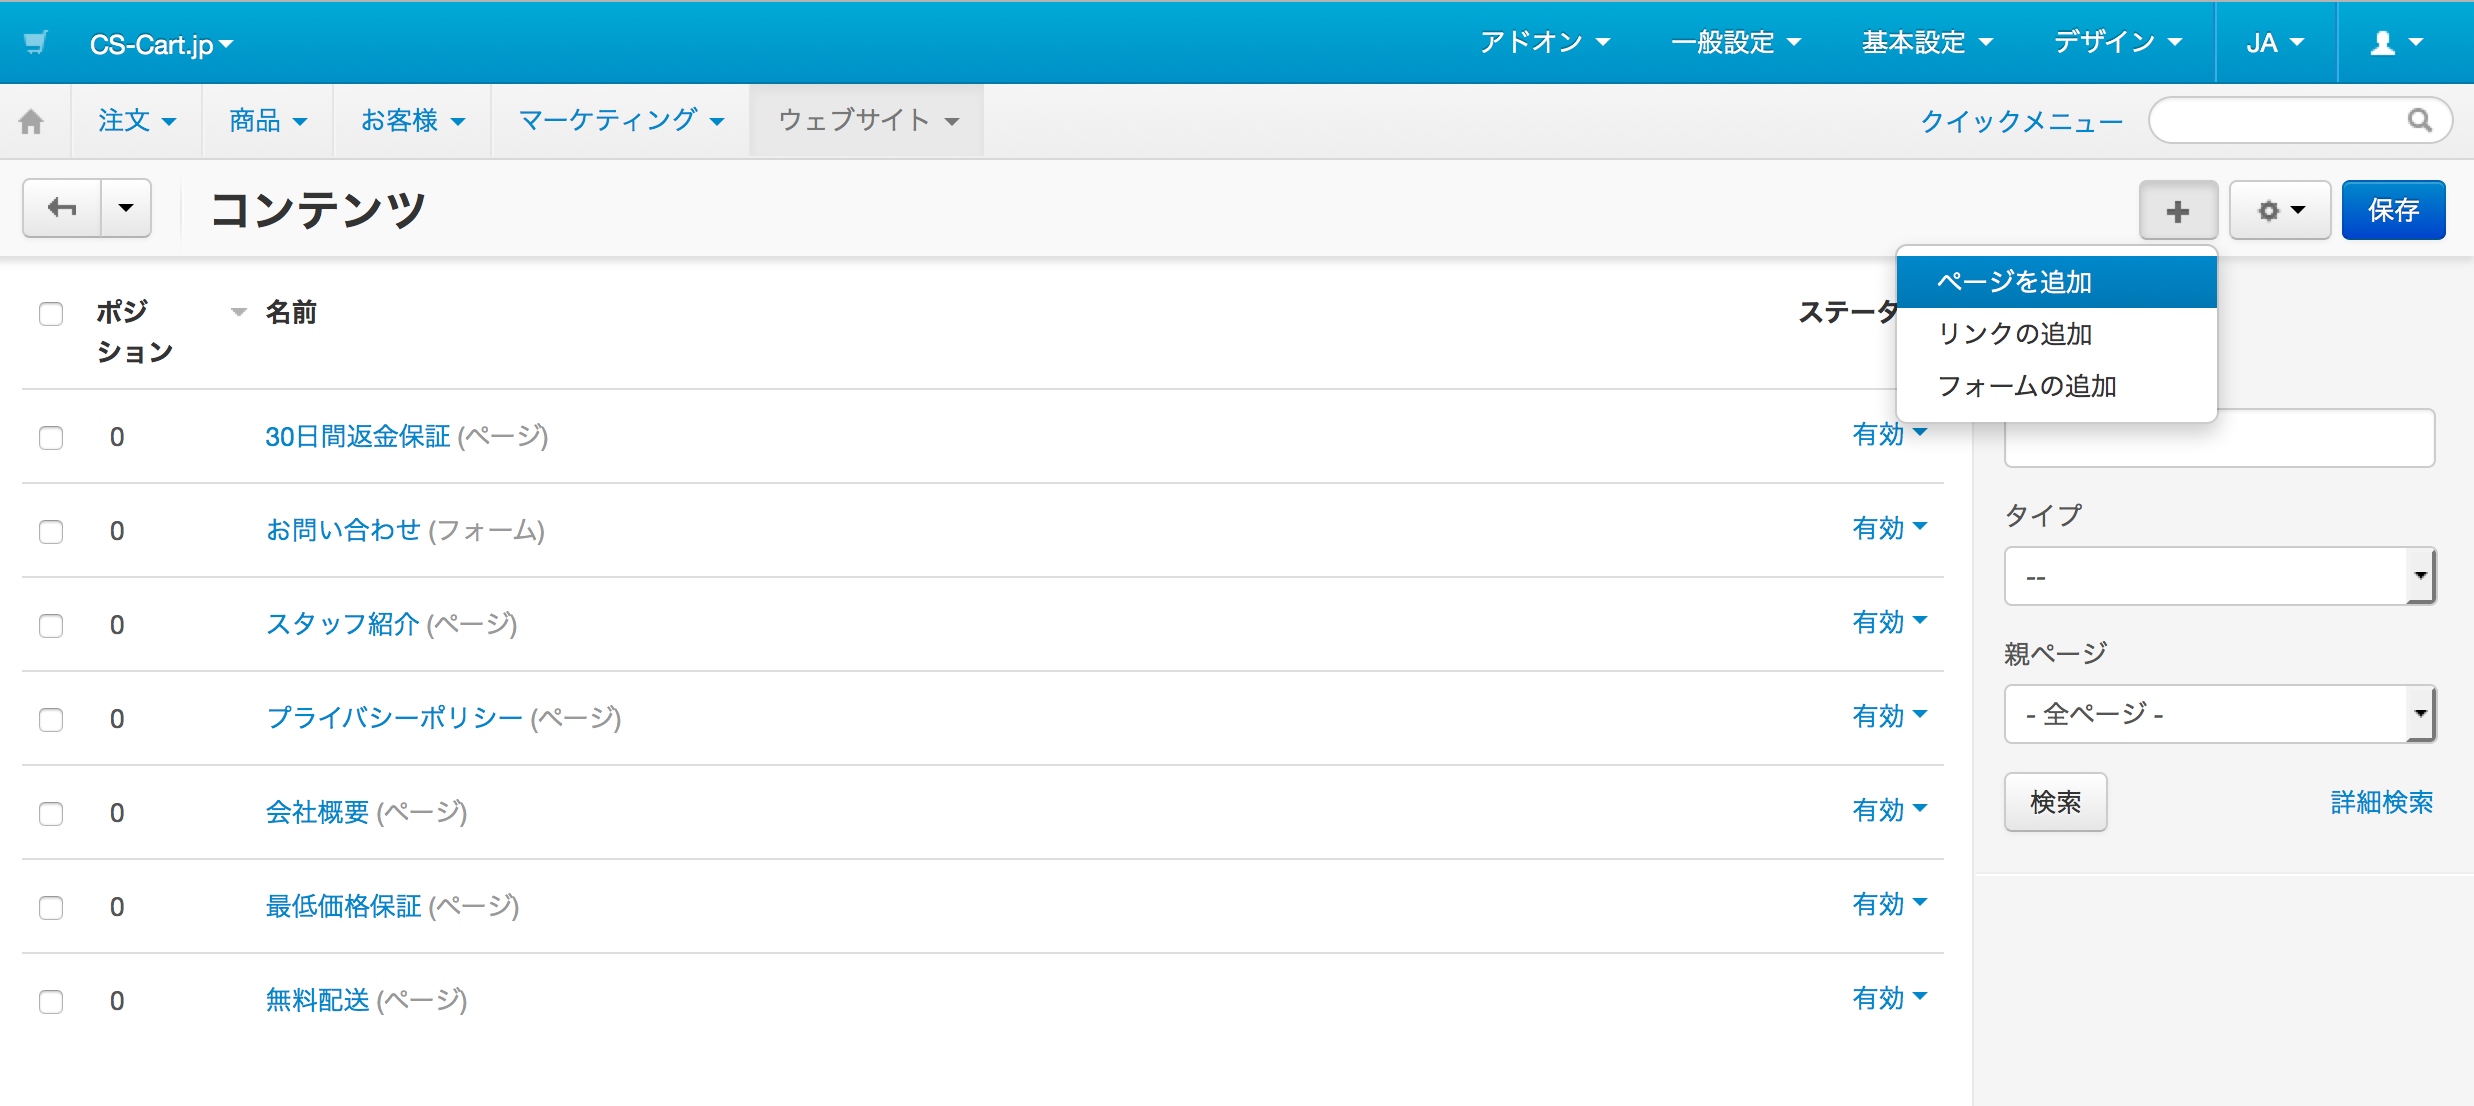The width and height of the screenshot is (2474, 1106).
Task: Focus the top quick search field
Action: (2299, 120)
